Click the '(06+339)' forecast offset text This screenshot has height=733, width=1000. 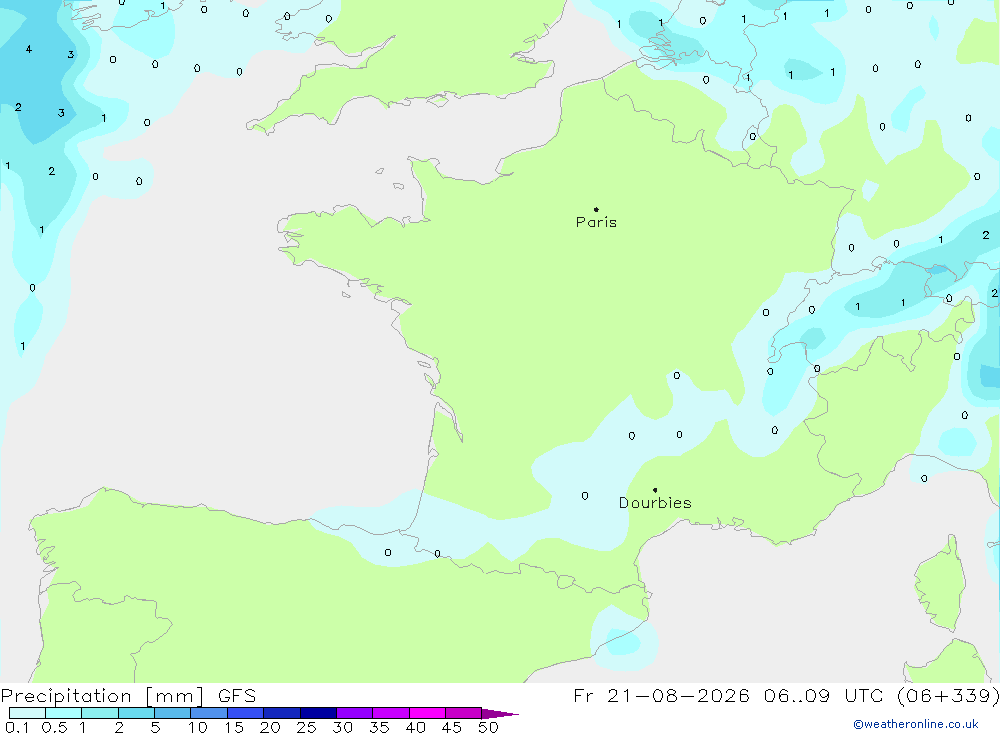[948, 696]
